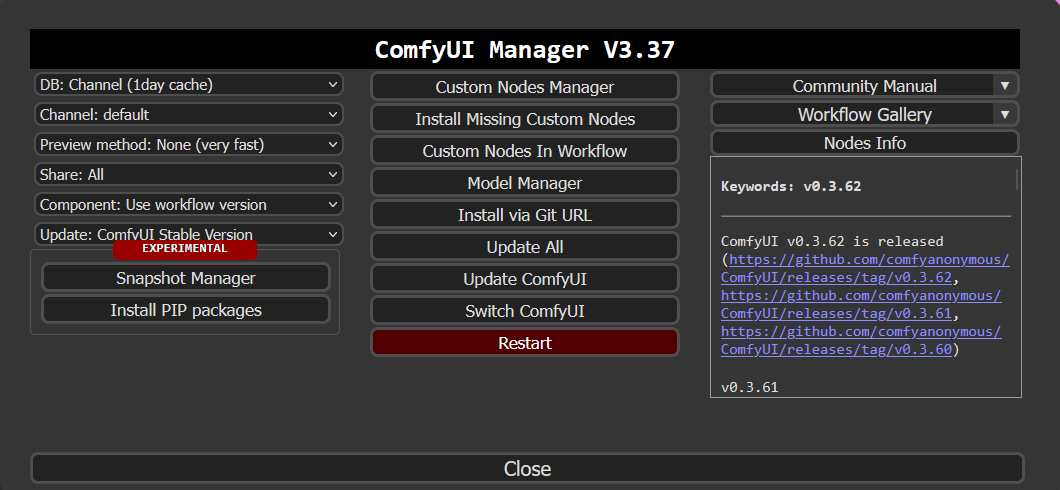Expand Workflow Gallery arrow menu

(1005, 114)
